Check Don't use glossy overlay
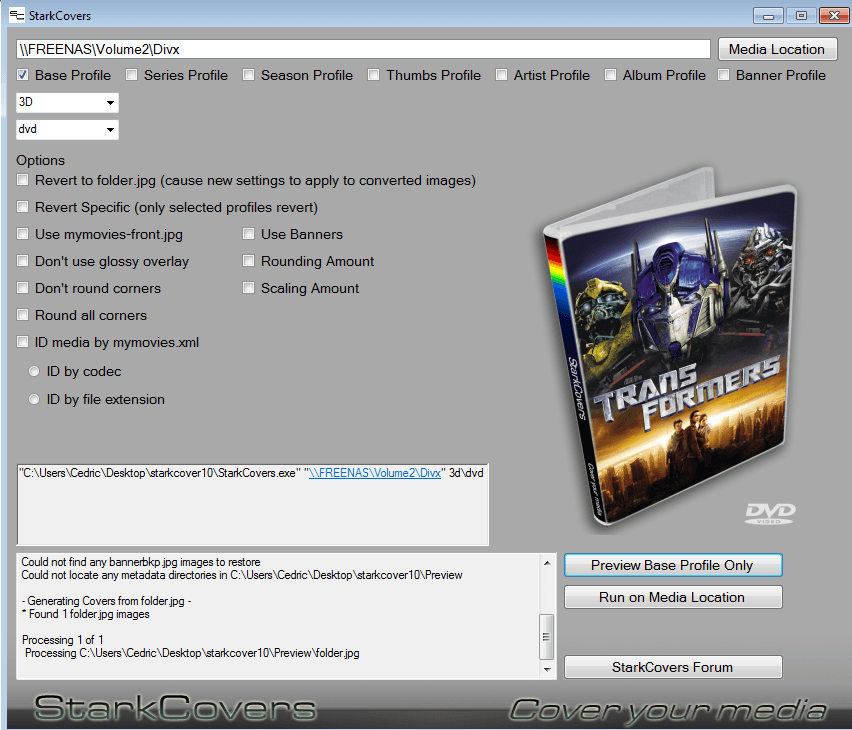Screen dimensions: 852x730 pyautogui.click(x=23, y=261)
